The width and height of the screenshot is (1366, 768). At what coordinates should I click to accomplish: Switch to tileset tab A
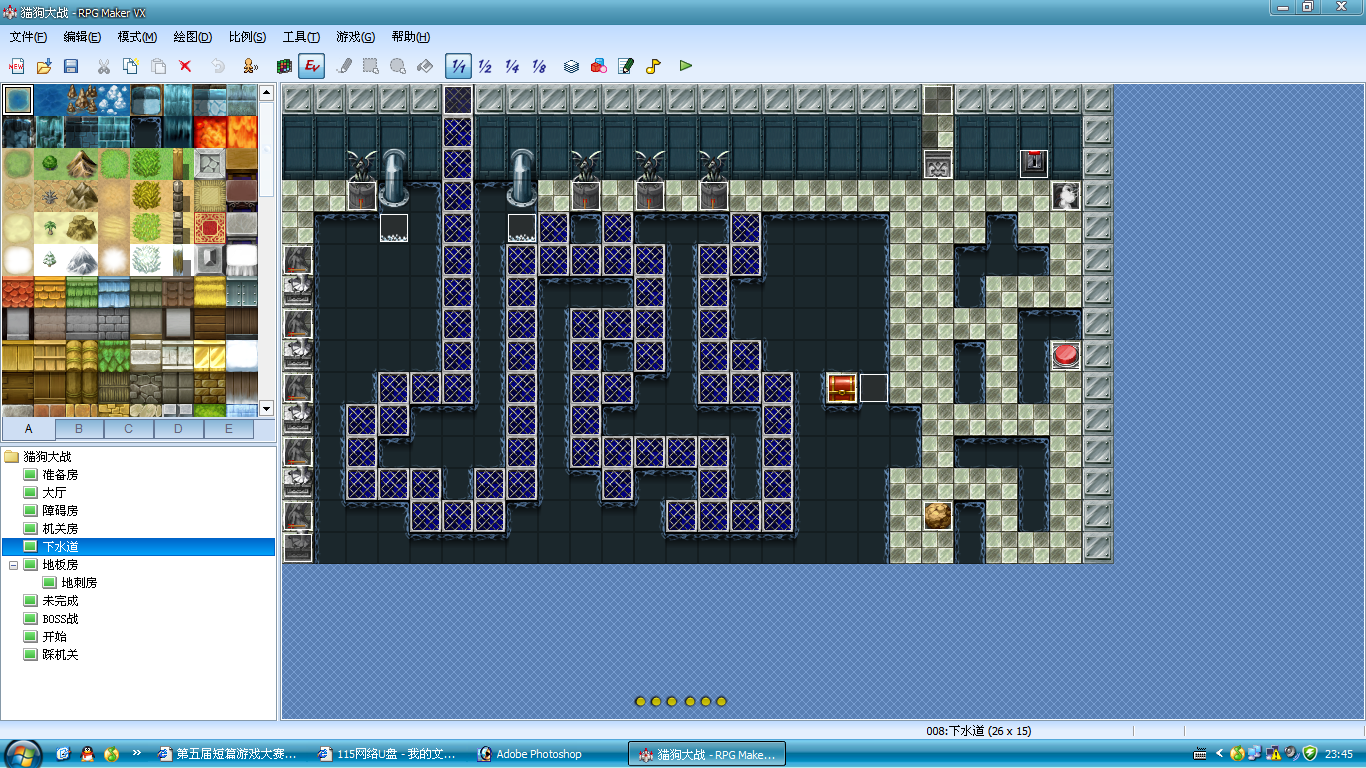tap(28, 429)
